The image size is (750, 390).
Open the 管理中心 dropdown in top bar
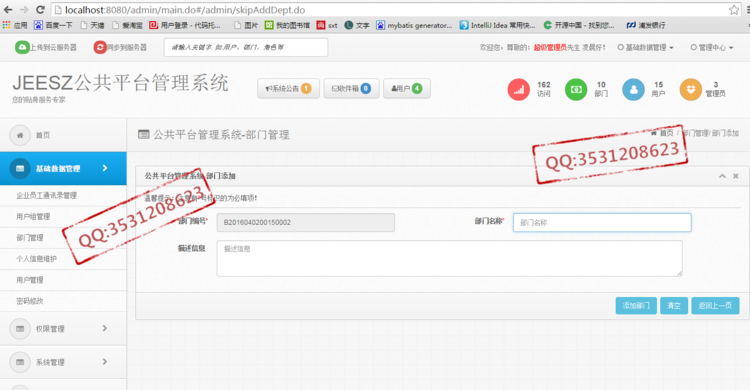(712, 47)
